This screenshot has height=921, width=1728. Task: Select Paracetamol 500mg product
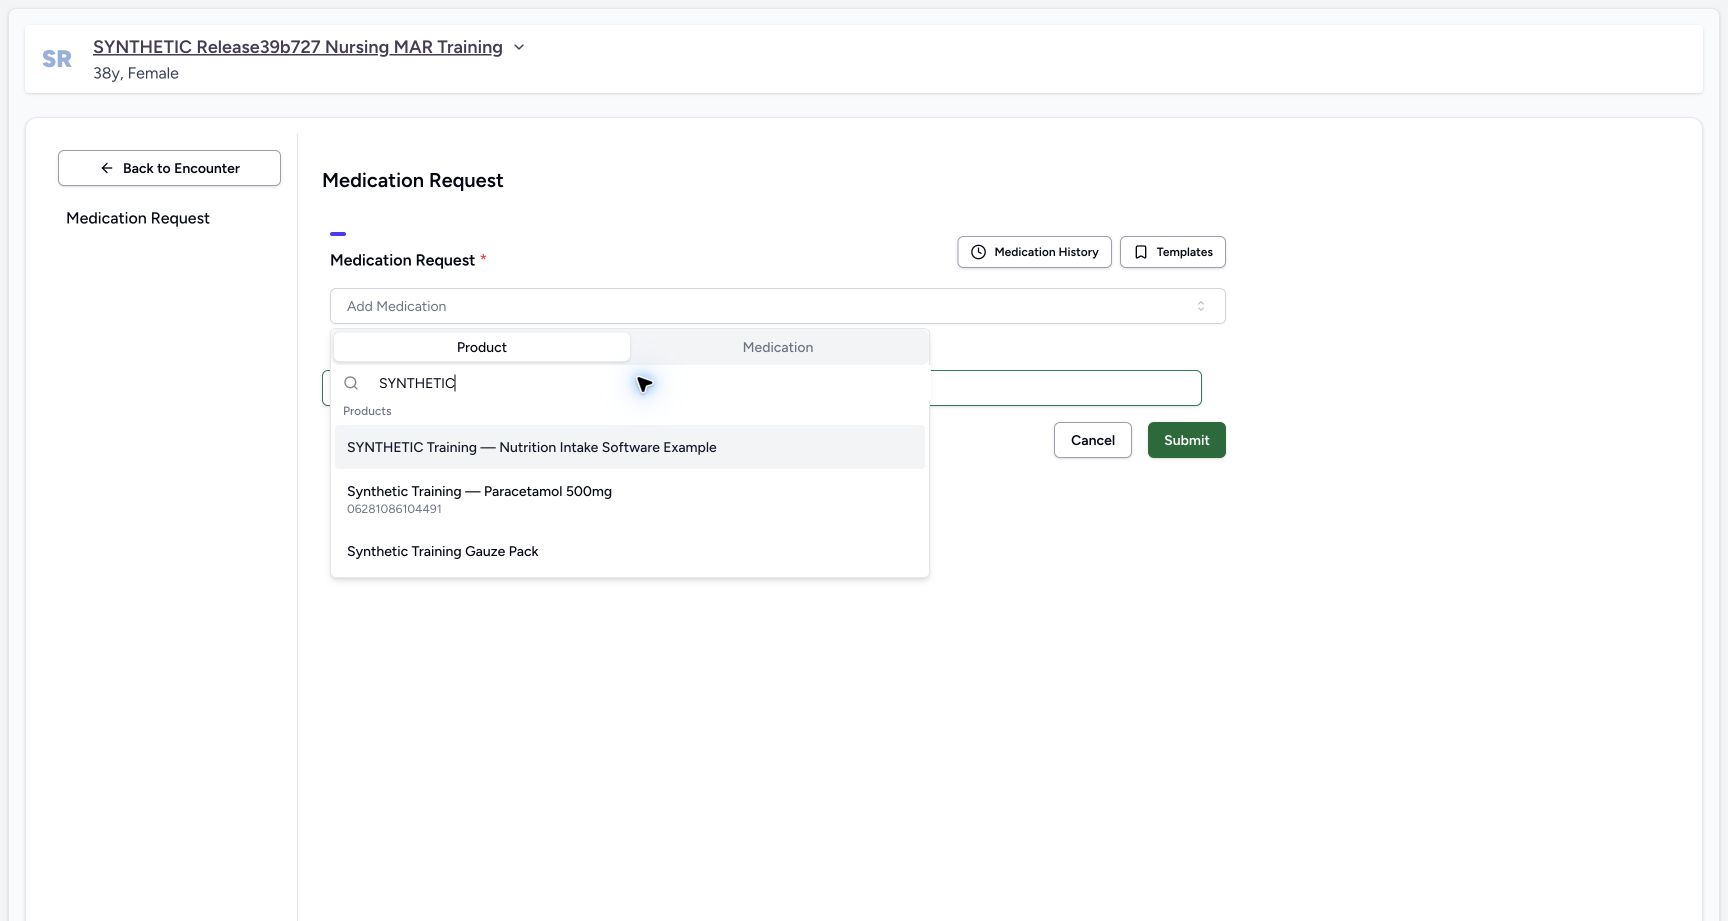coord(630,499)
